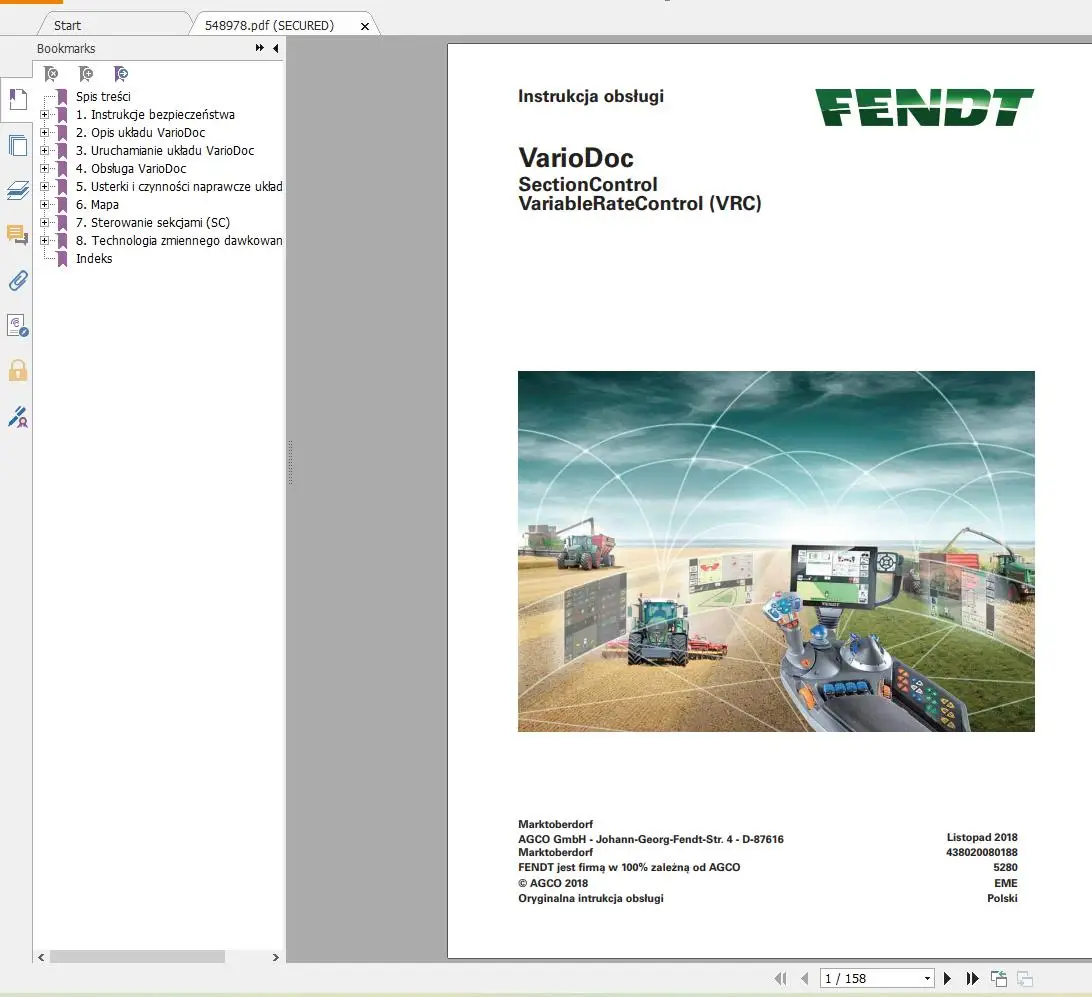Close the 548978.pdf tab
The image size is (1092, 997).
tap(365, 26)
